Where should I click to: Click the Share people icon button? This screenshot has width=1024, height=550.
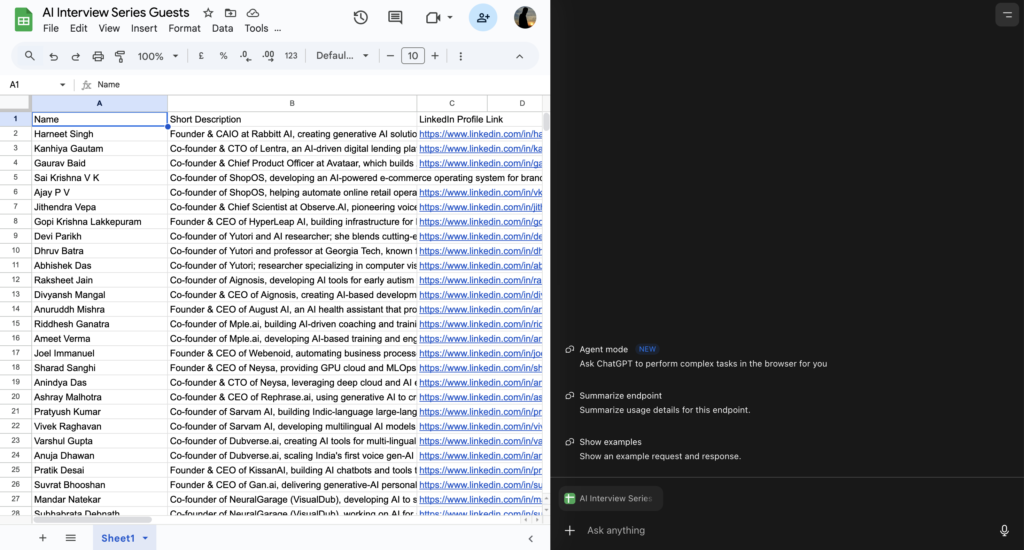click(x=483, y=18)
